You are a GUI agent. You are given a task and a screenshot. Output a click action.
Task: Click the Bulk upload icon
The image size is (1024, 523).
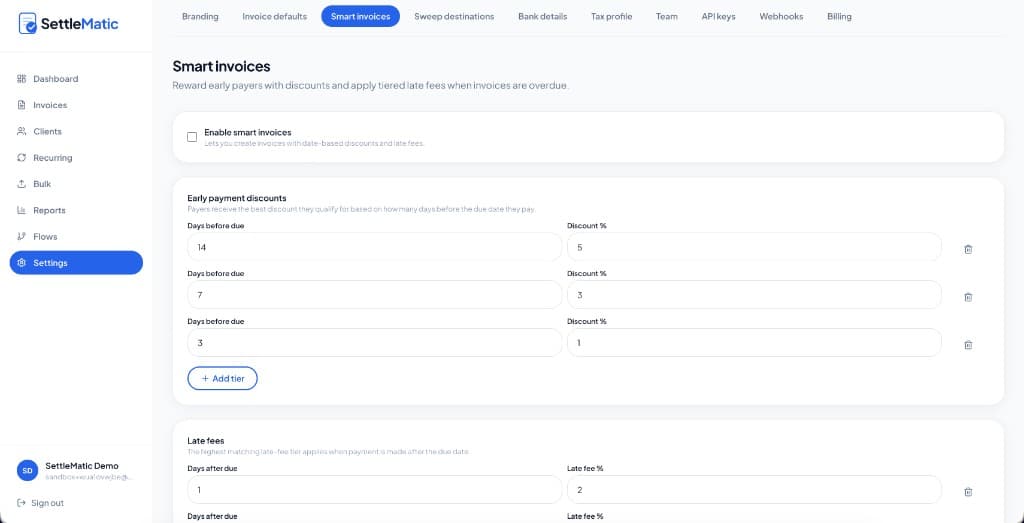21,184
